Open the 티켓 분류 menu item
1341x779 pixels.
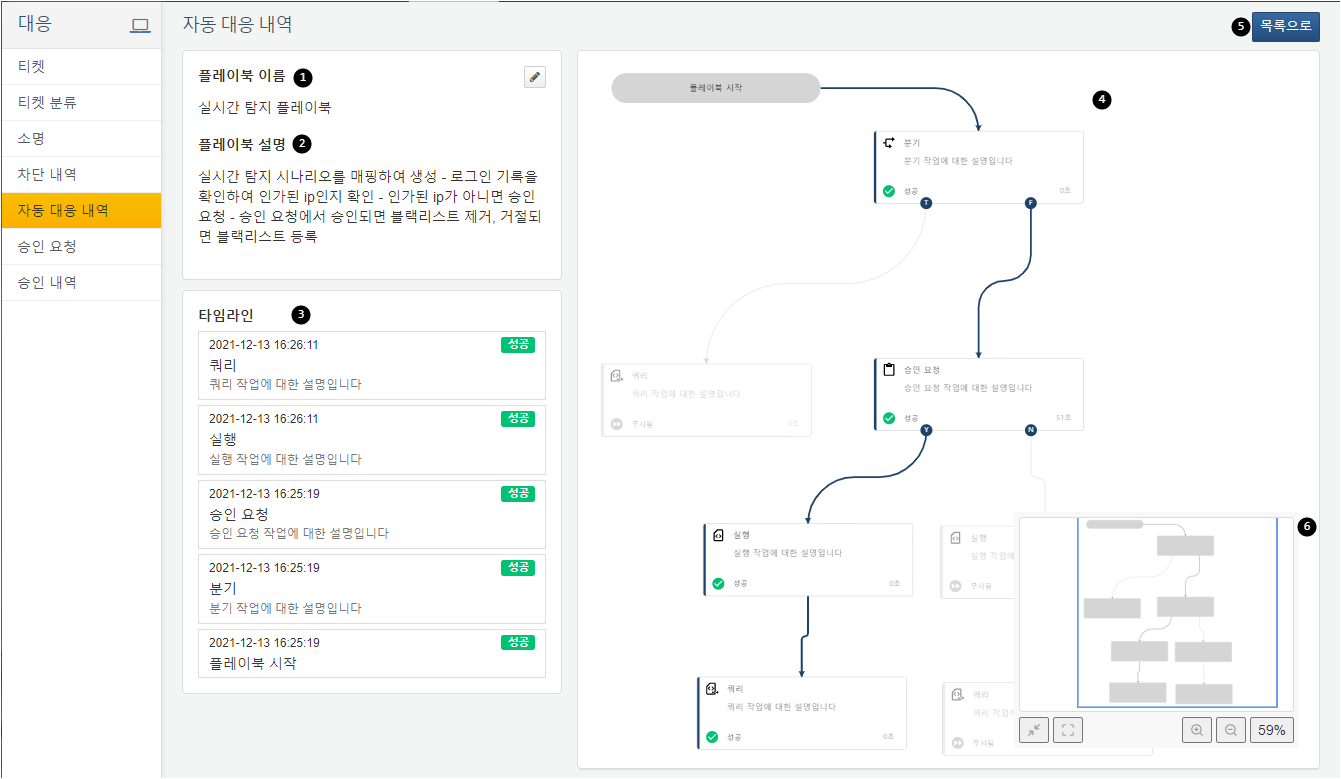[81, 103]
